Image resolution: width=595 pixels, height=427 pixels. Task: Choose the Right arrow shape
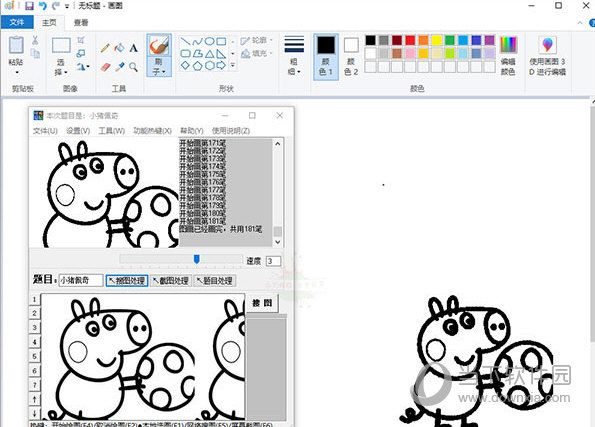click(x=222, y=65)
